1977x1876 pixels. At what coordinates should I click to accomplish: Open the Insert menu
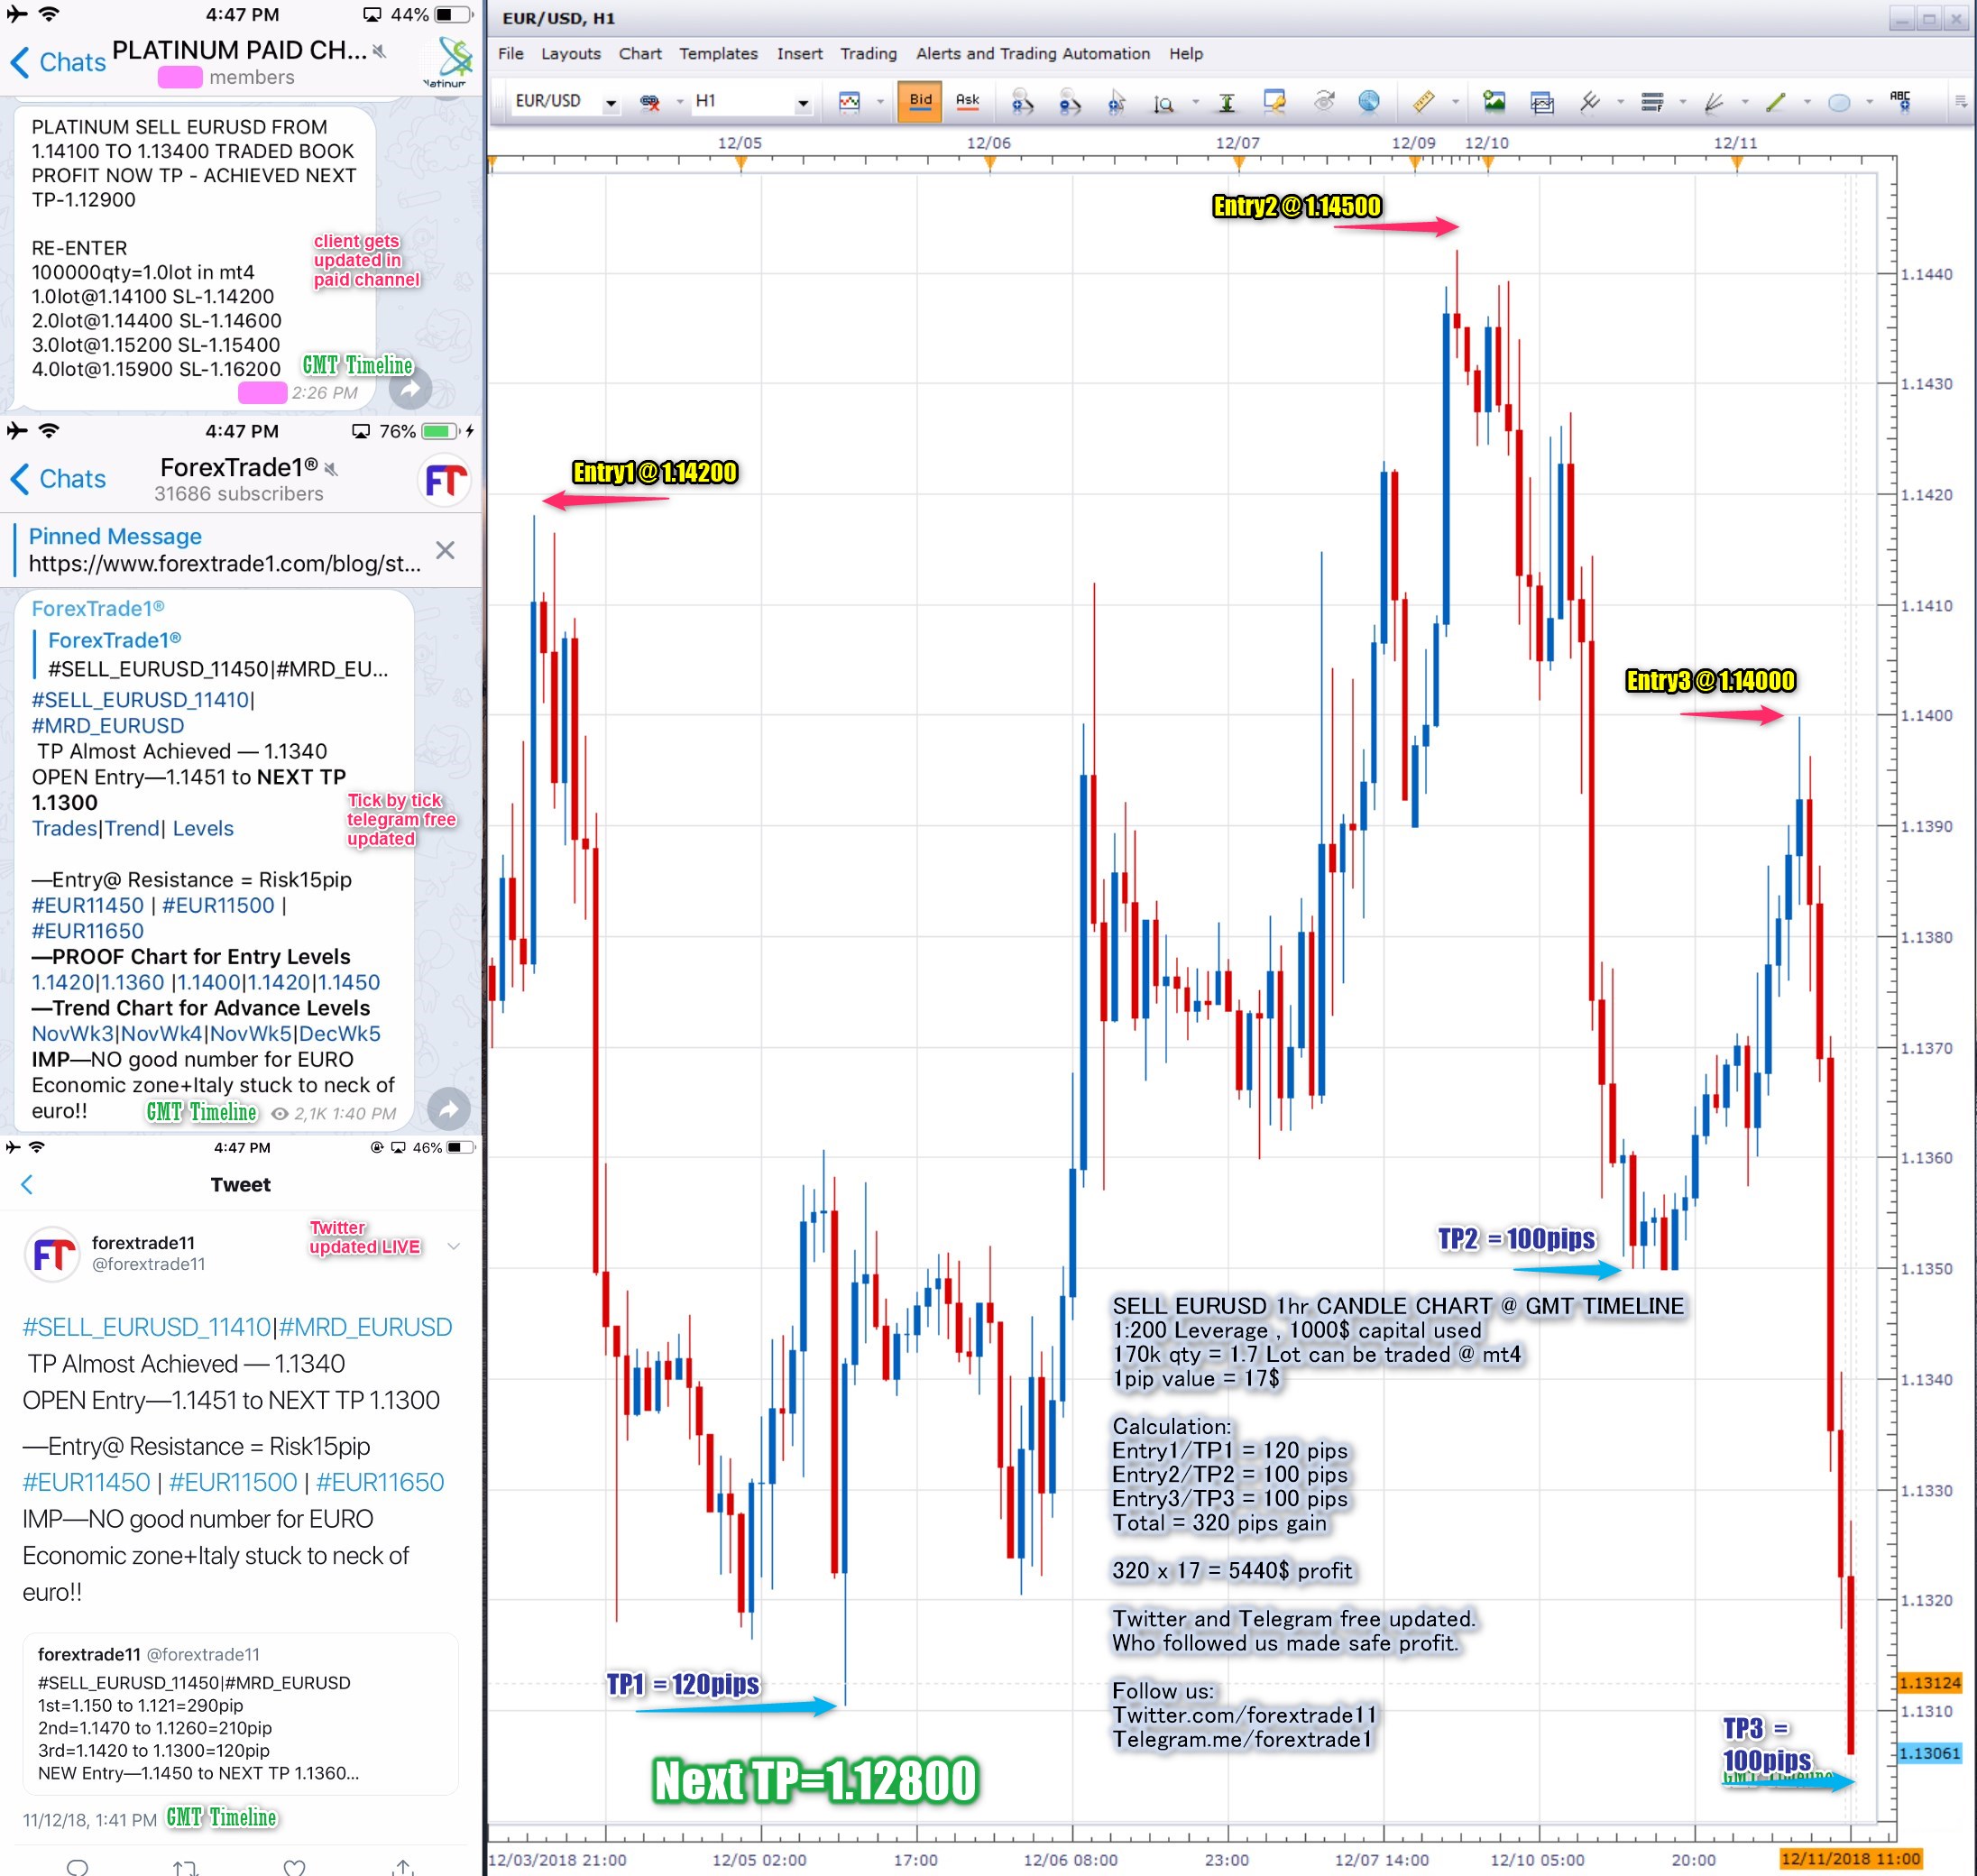point(800,54)
